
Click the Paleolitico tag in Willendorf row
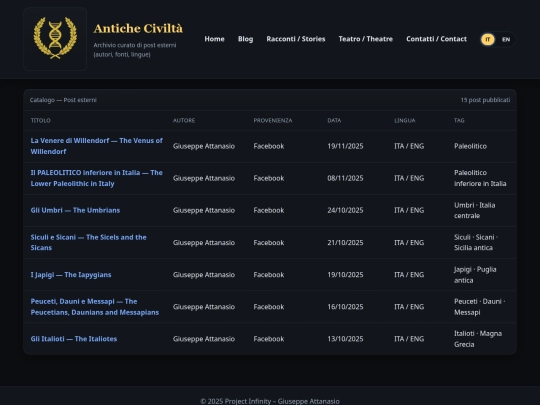pos(470,146)
